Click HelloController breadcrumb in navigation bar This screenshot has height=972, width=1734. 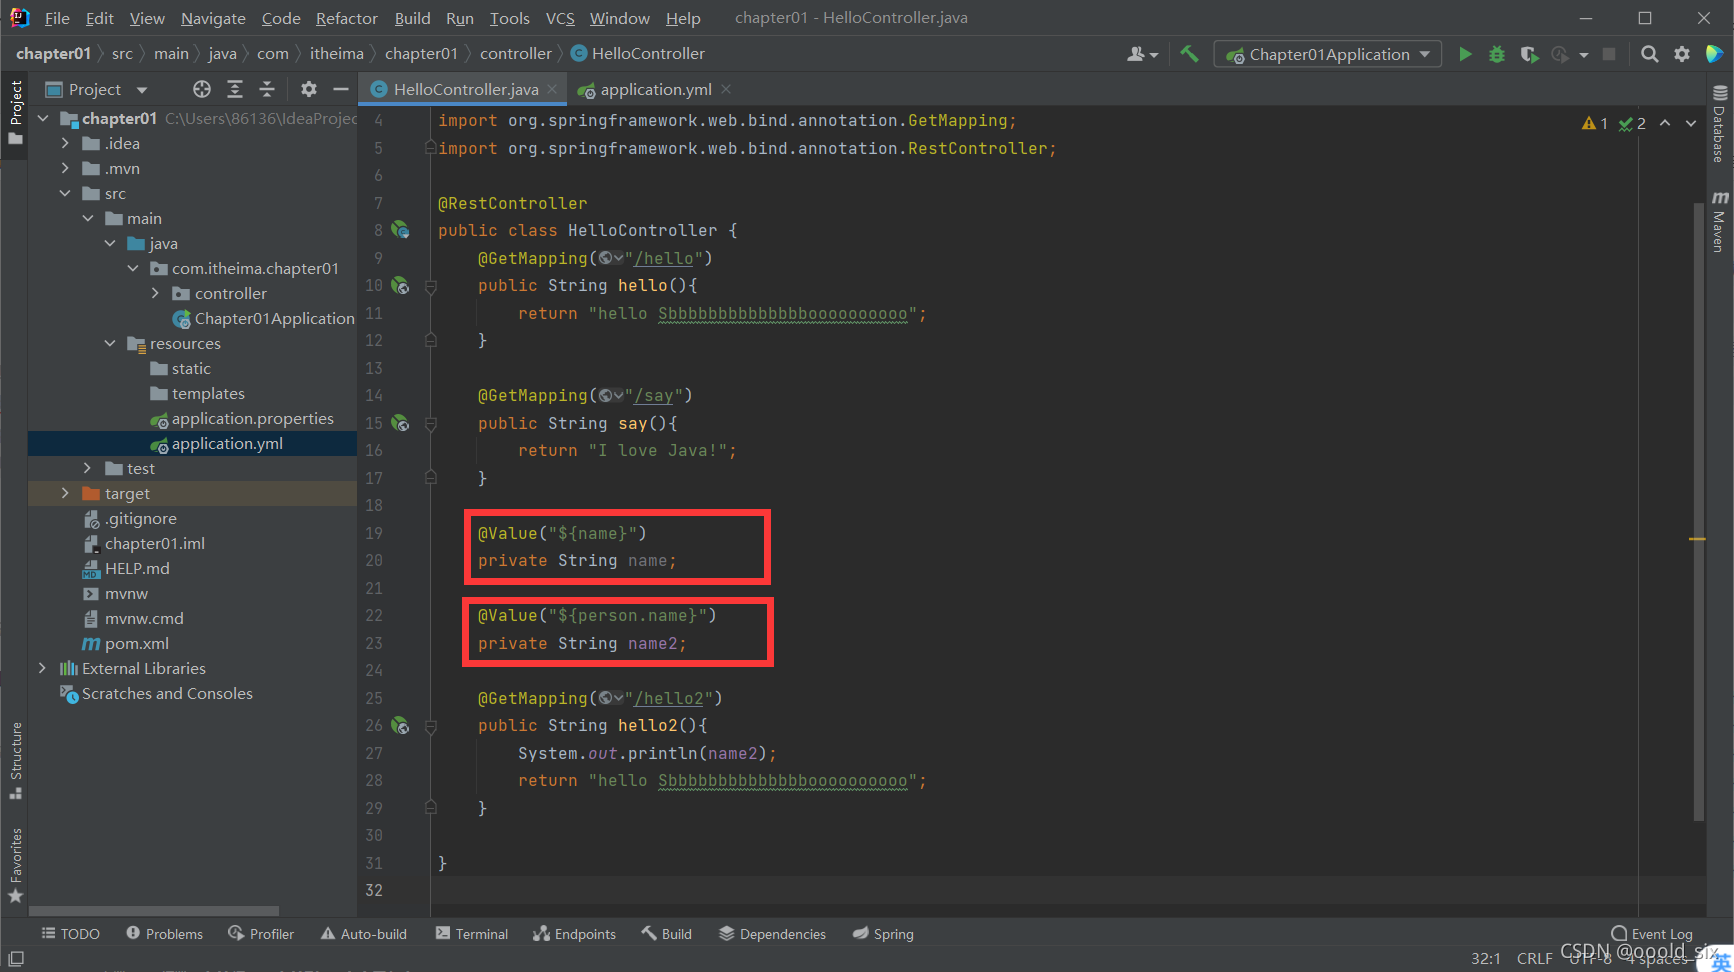click(x=638, y=54)
